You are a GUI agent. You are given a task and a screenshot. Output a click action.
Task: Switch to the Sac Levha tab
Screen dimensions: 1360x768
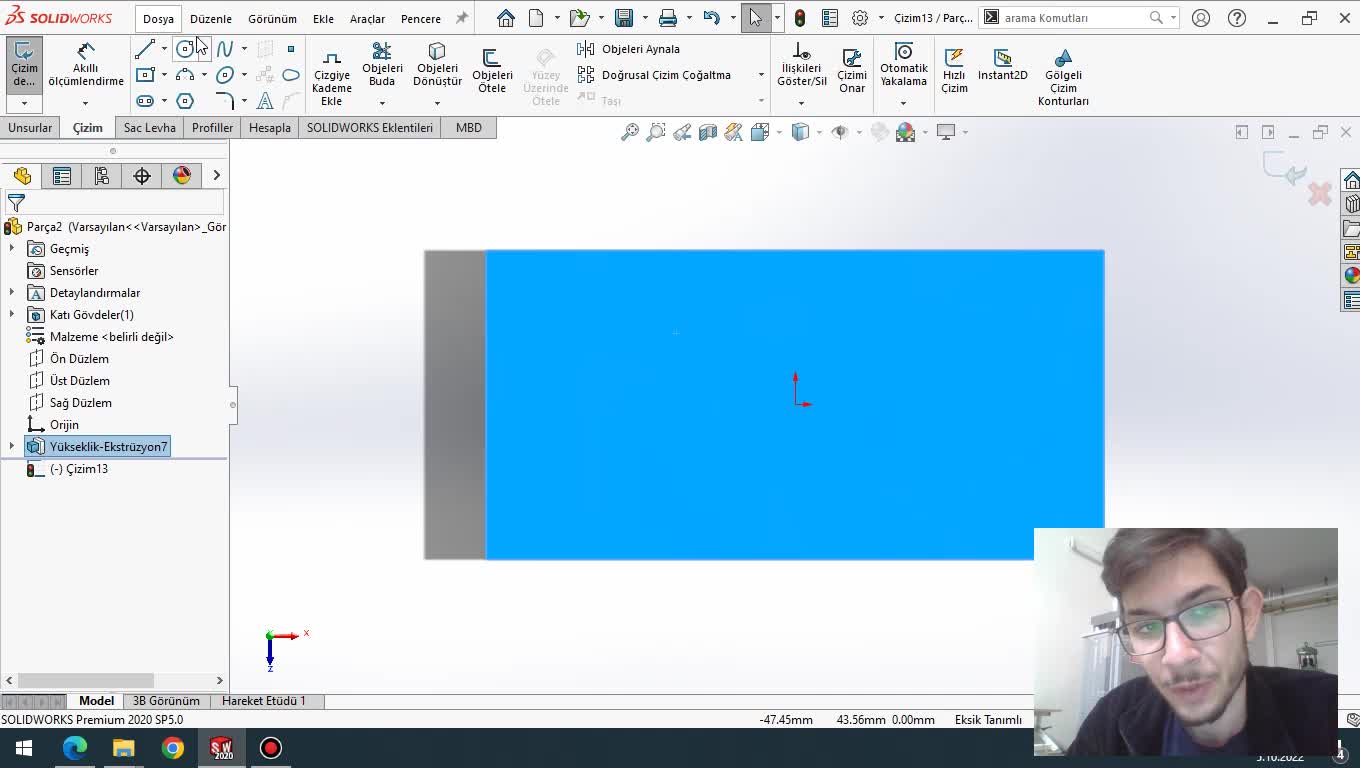[150, 128]
